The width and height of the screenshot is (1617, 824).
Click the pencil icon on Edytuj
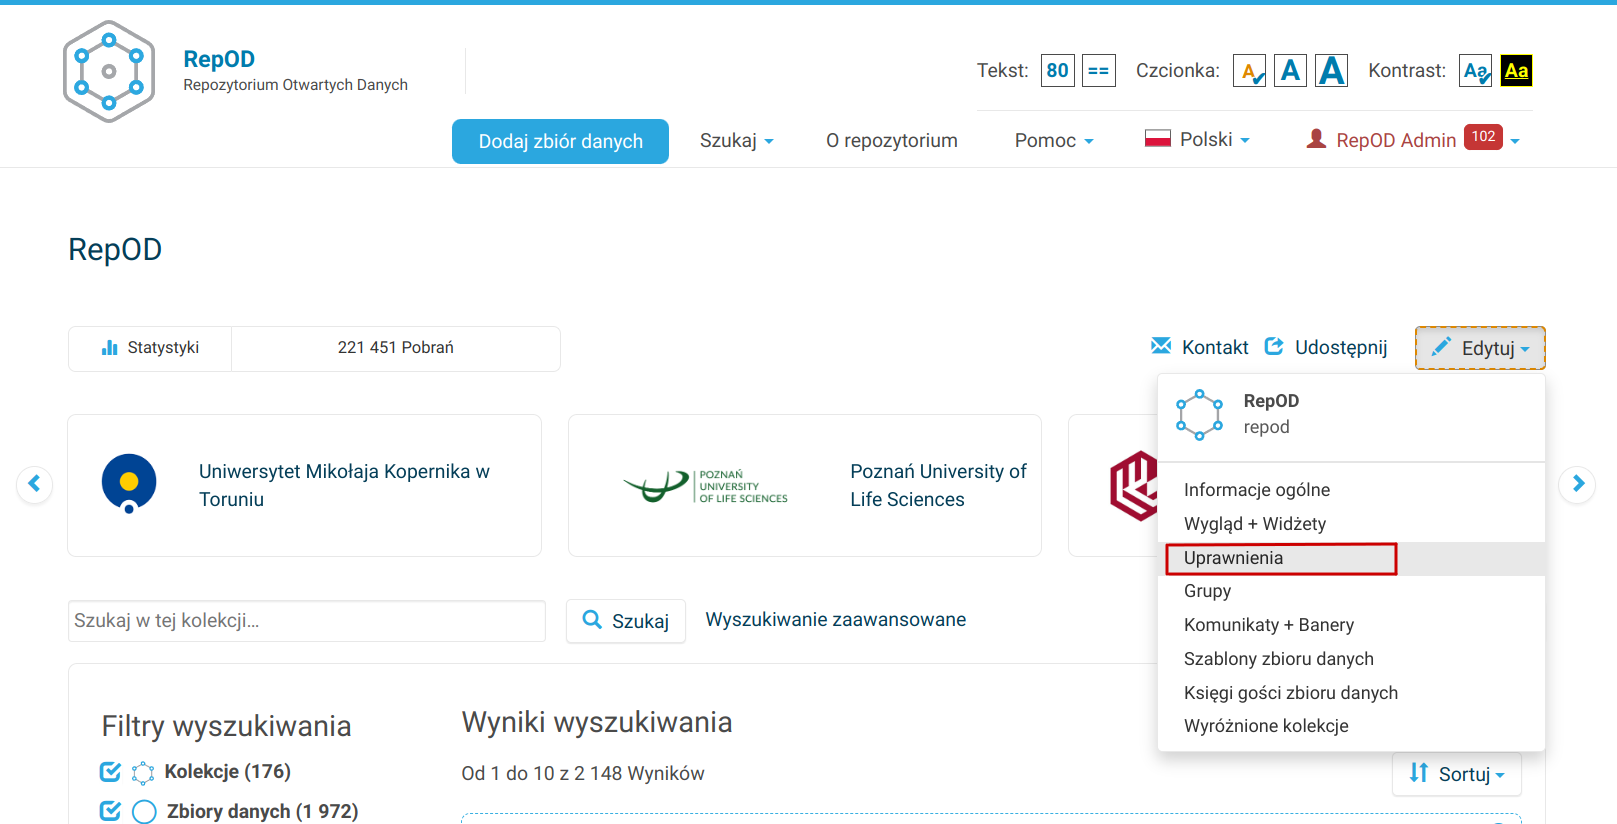pyautogui.click(x=1441, y=347)
